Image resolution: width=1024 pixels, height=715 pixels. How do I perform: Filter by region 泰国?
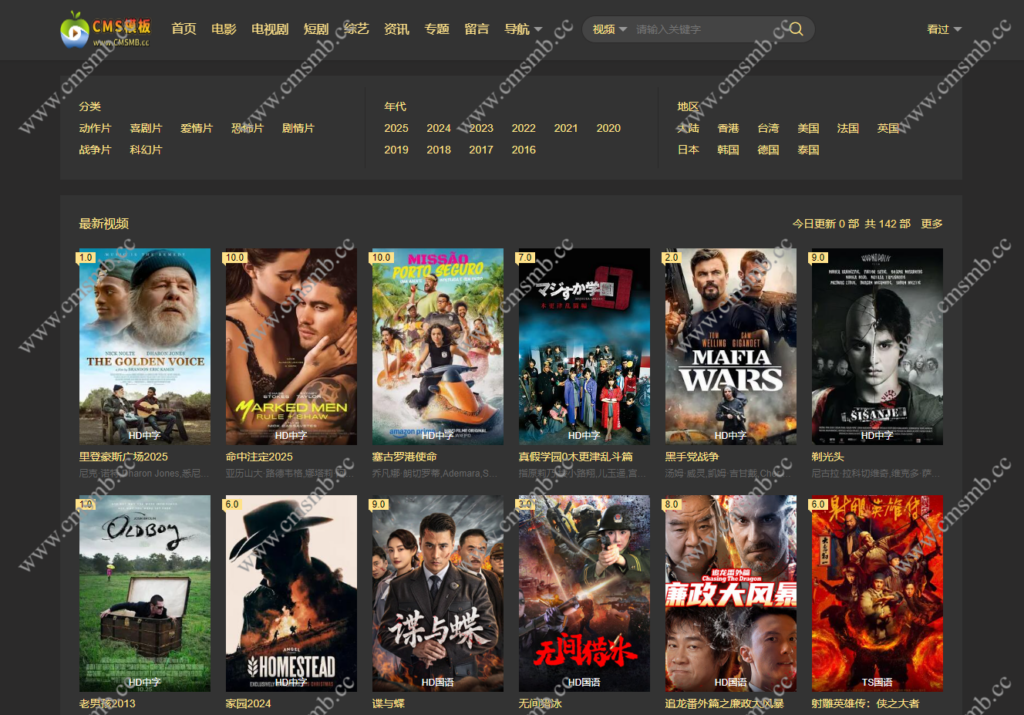tap(808, 150)
